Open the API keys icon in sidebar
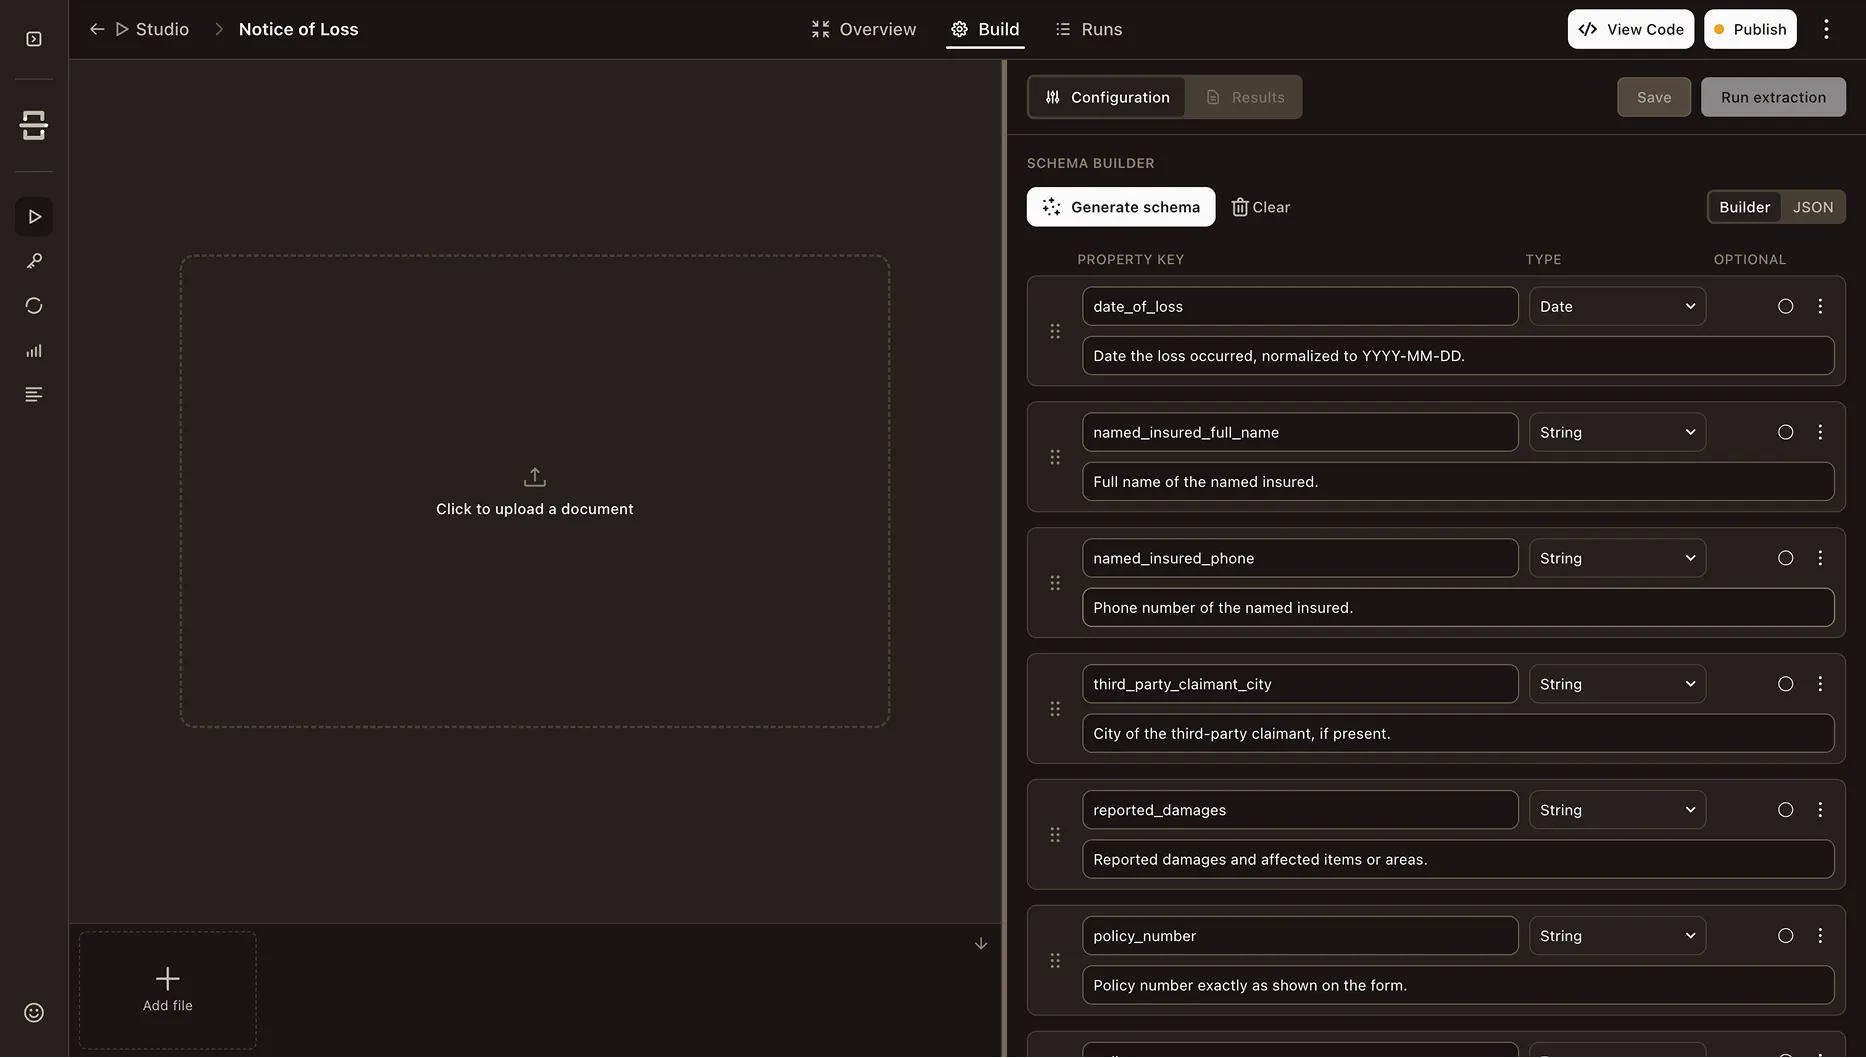The height and width of the screenshot is (1058, 1866). pyautogui.click(x=34, y=261)
